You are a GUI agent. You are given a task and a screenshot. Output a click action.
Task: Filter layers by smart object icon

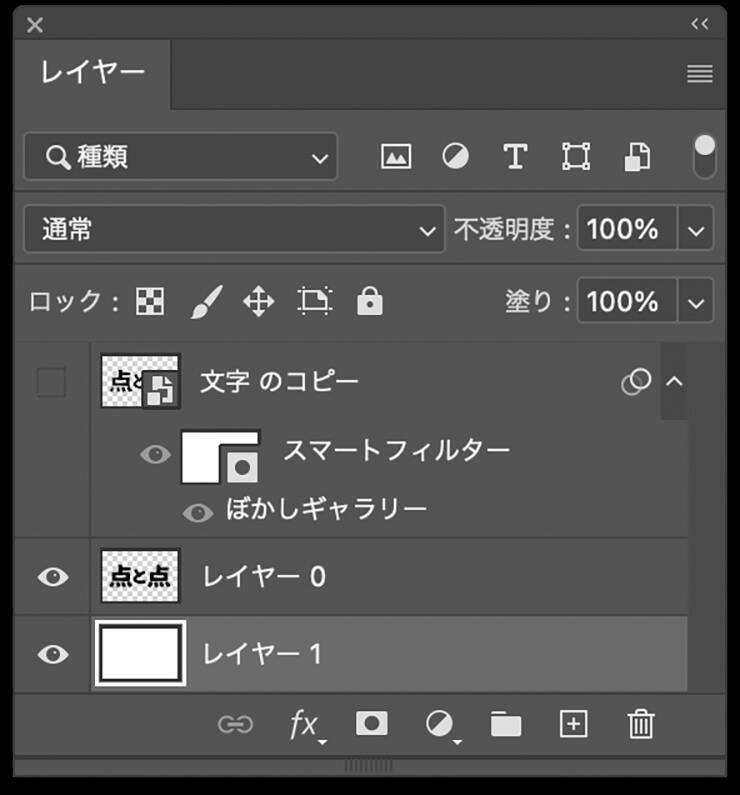637,157
